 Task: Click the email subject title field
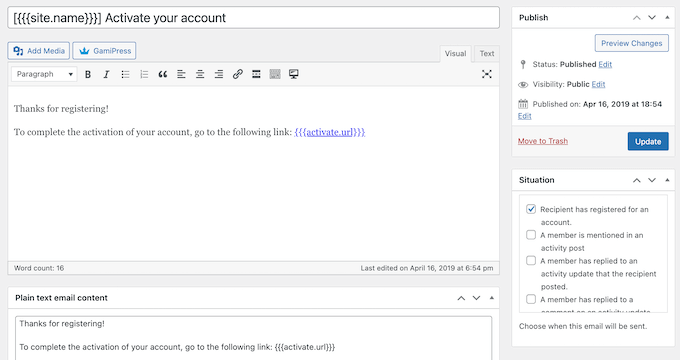coord(254,18)
